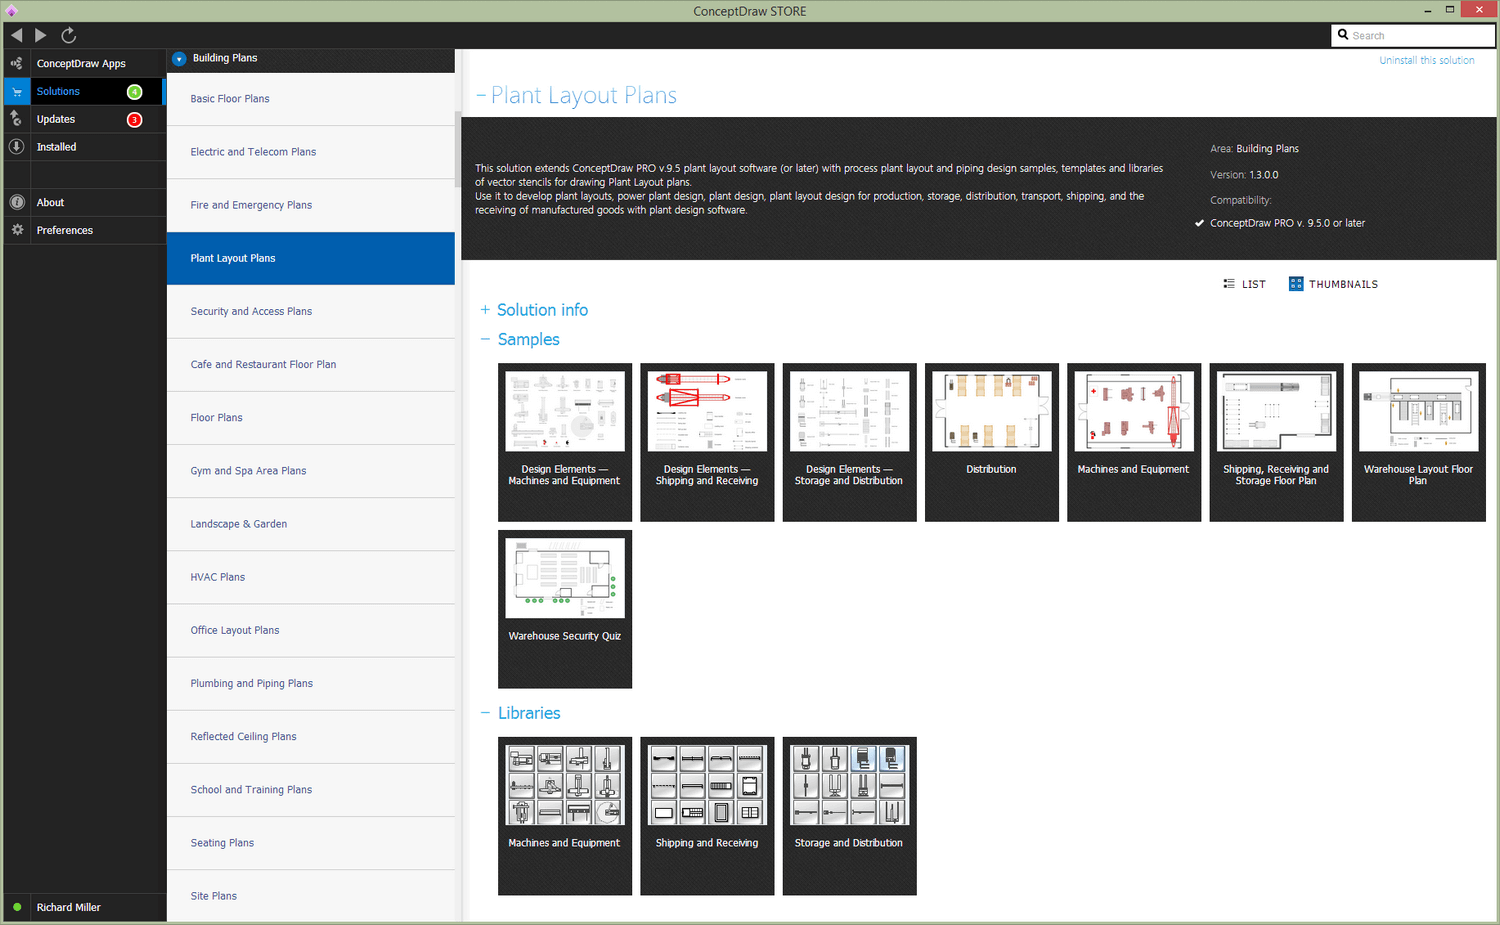1500x925 pixels.
Task: Click the Solutions shopping cart icon
Action: [x=17, y=91]
